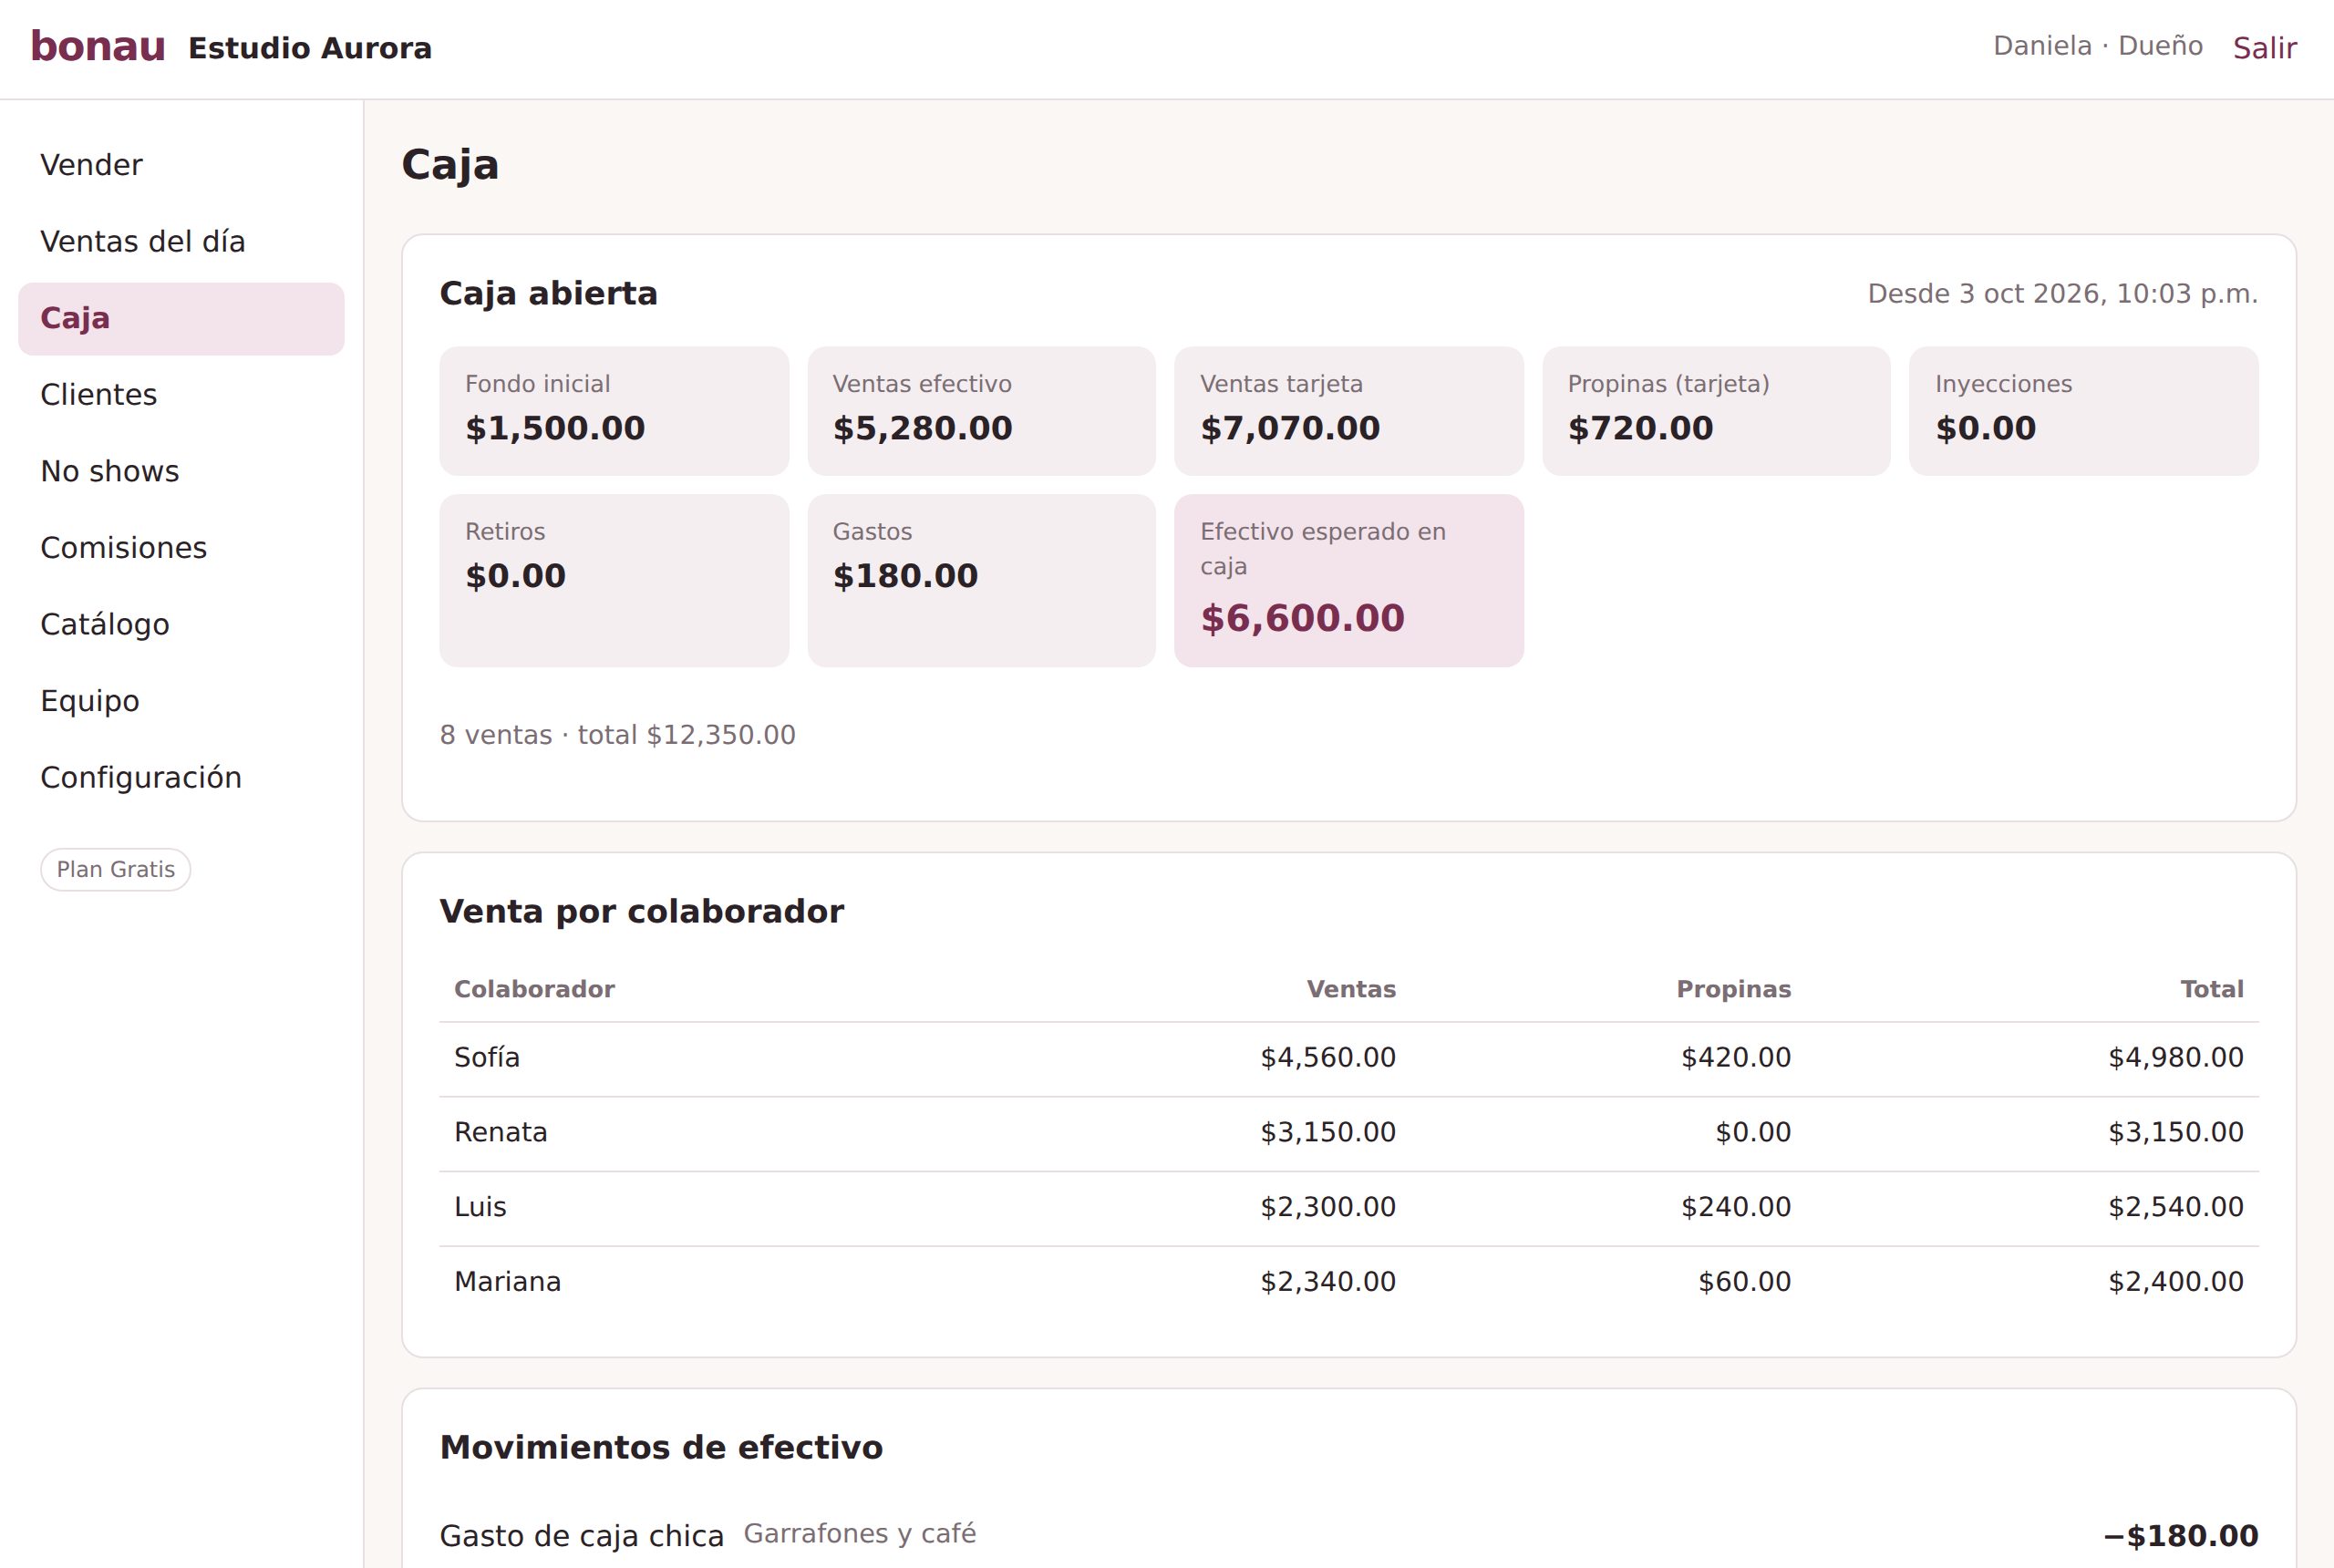Click the Caja abierta heading
2334x1568 pixels.
(549, 293)
